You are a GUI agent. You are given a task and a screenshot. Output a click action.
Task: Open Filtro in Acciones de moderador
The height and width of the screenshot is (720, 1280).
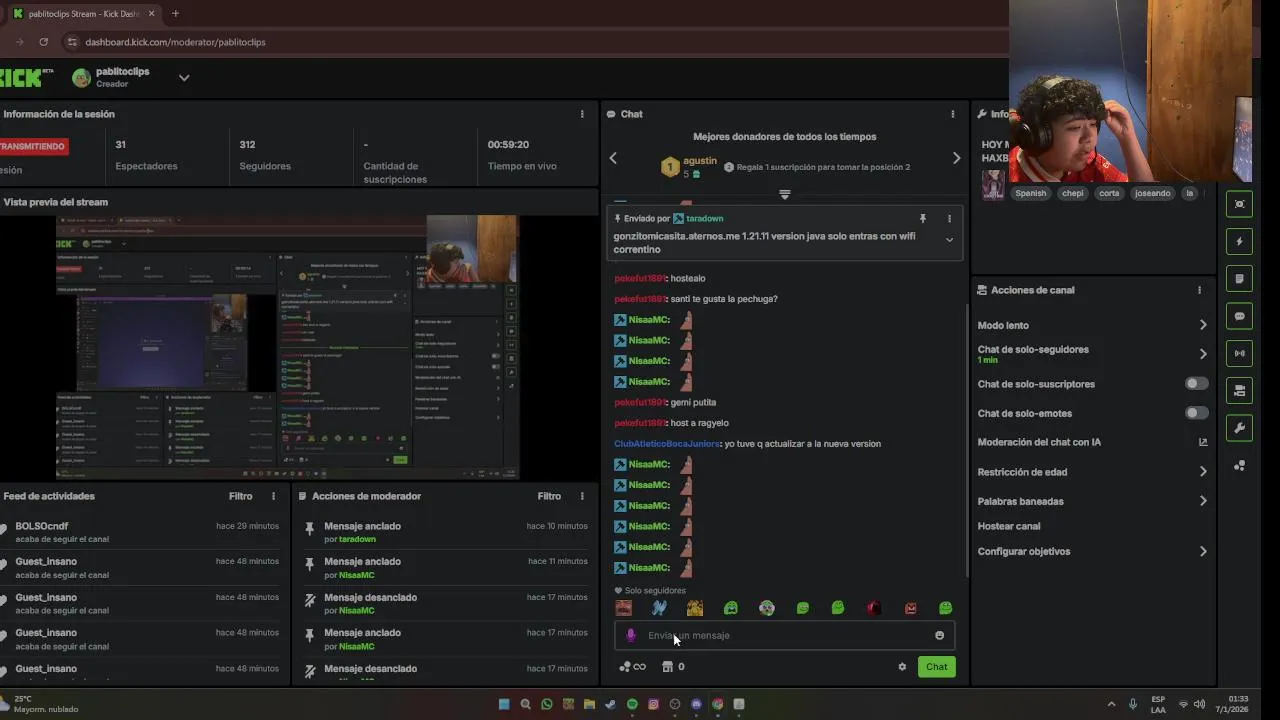(x=549, y=496)
